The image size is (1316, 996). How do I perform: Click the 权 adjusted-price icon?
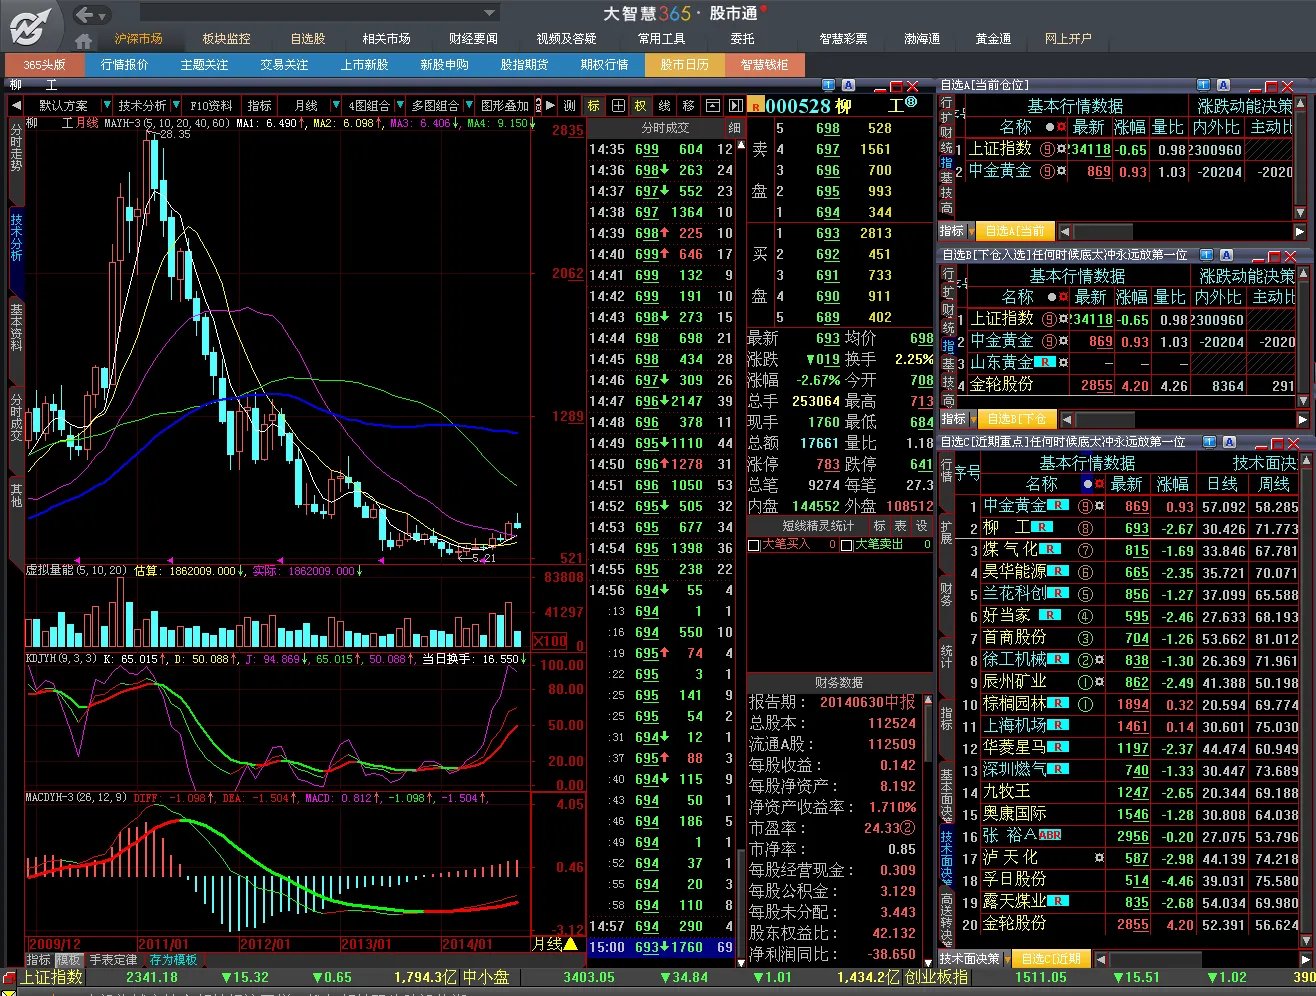(641, 106)
